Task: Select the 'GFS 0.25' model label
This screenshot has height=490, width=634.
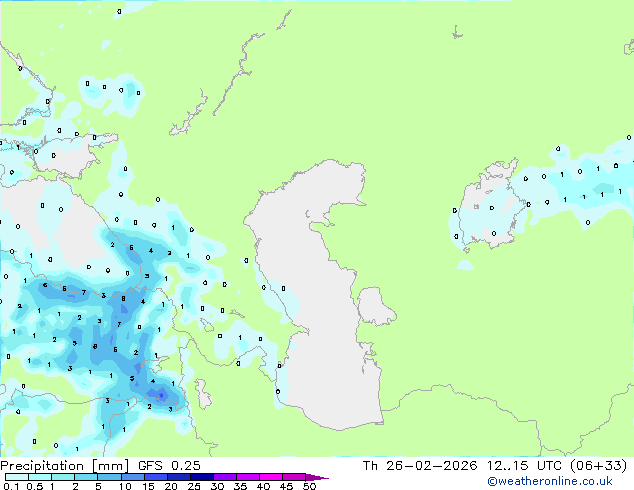Action: pos(169,466)
